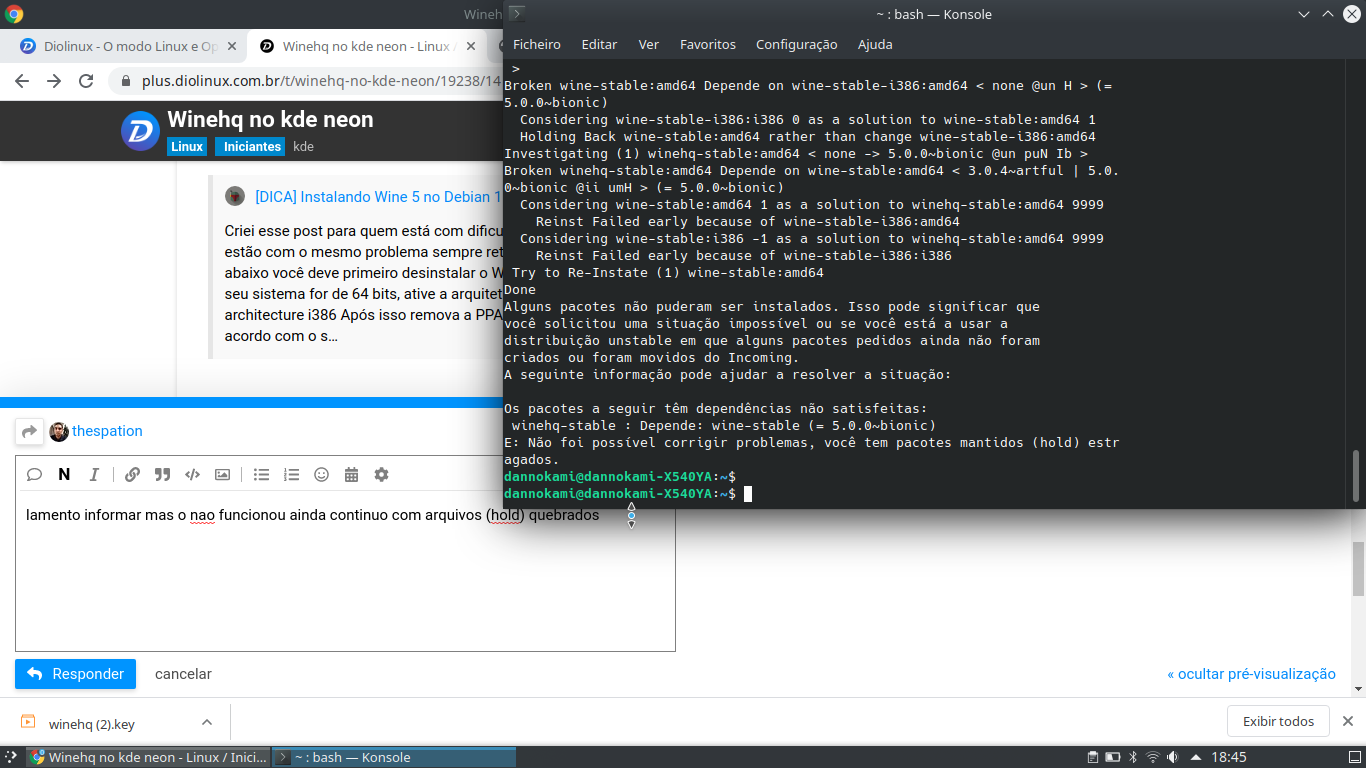Open the emoji picker in the editor
This screenshot has height=768, width=1366.
pos(321,475)
